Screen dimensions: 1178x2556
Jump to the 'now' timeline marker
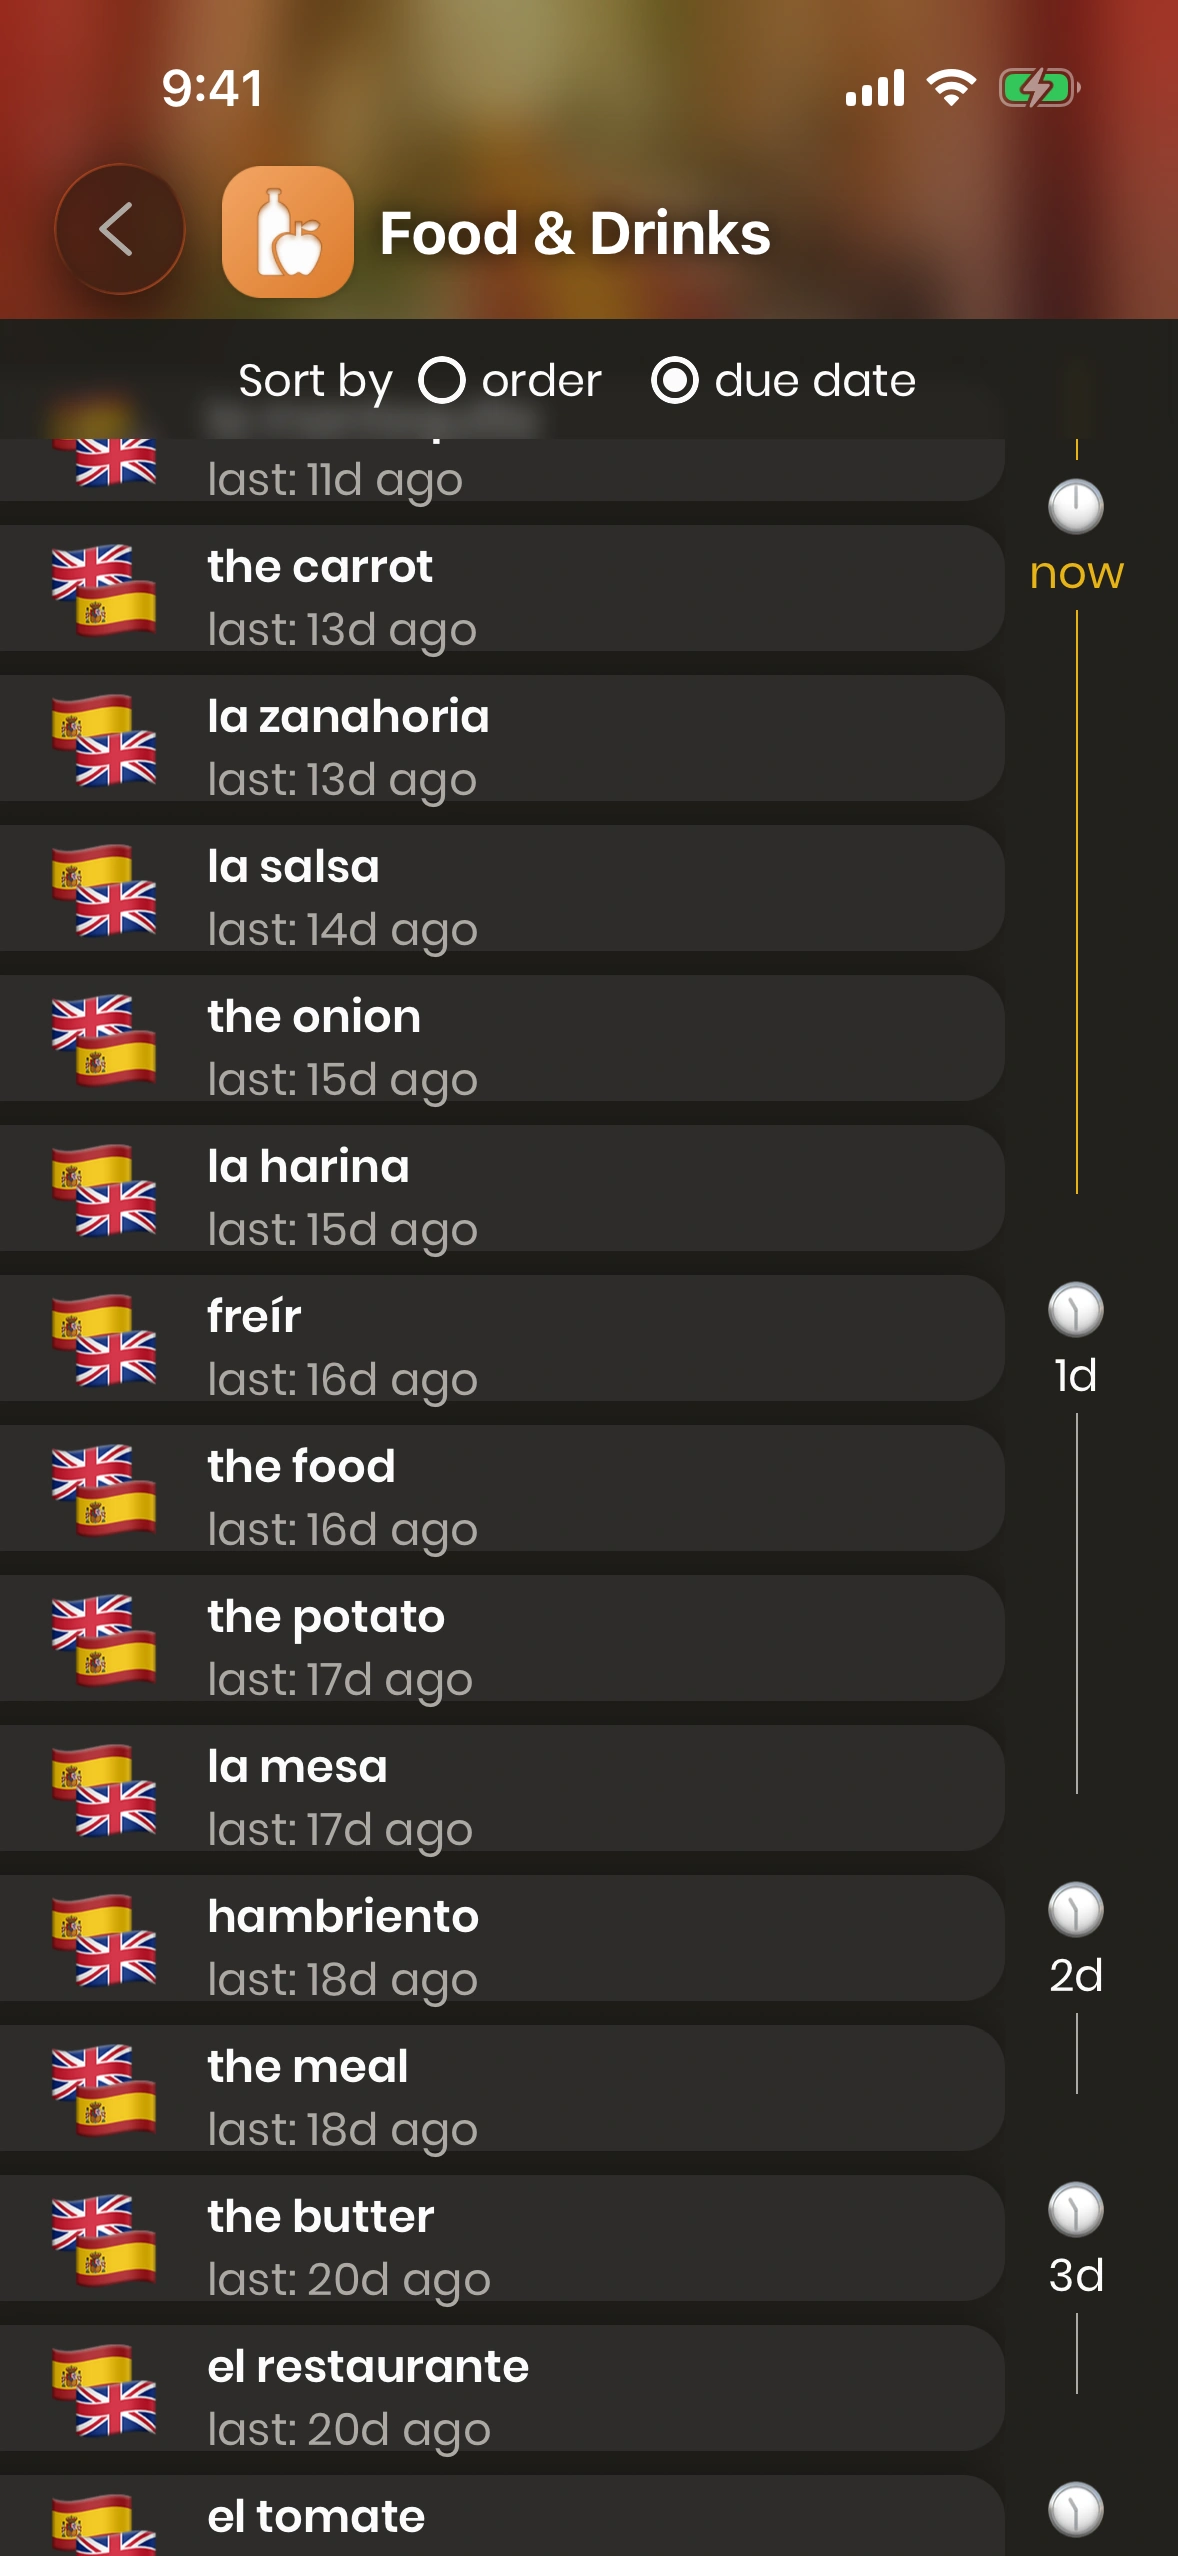pos(1076,574)
